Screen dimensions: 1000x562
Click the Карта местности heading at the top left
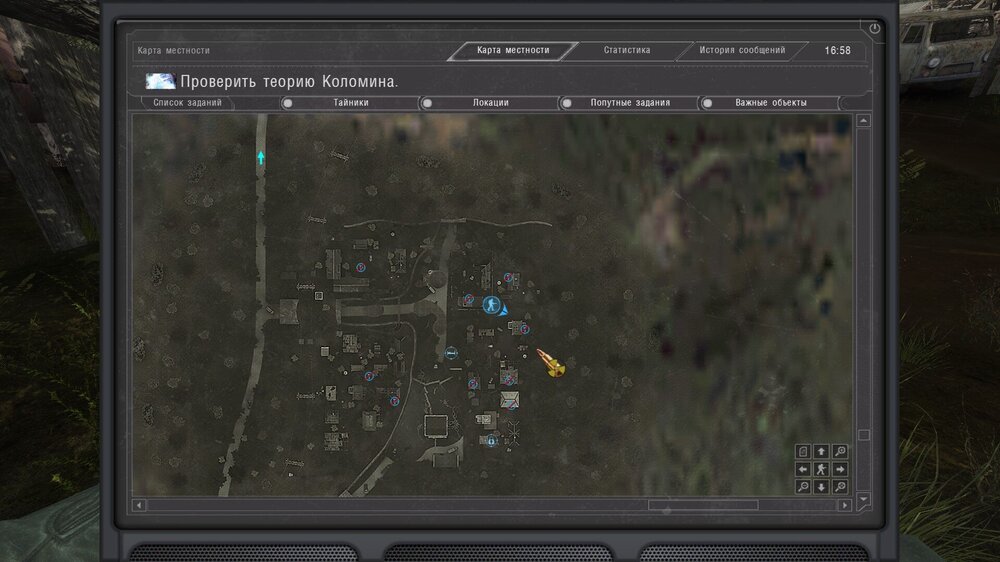tap(173, 50)
